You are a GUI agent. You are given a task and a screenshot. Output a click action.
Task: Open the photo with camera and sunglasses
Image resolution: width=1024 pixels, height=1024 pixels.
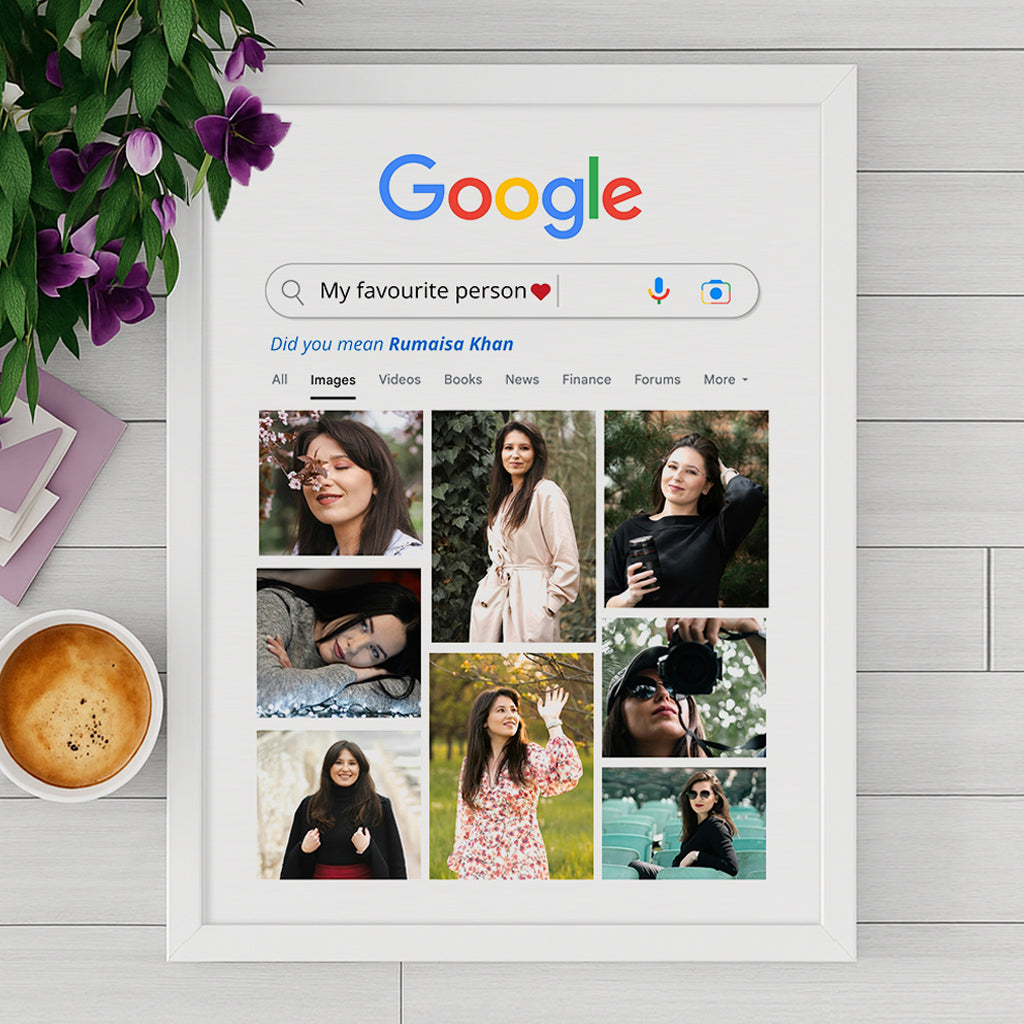684,686
